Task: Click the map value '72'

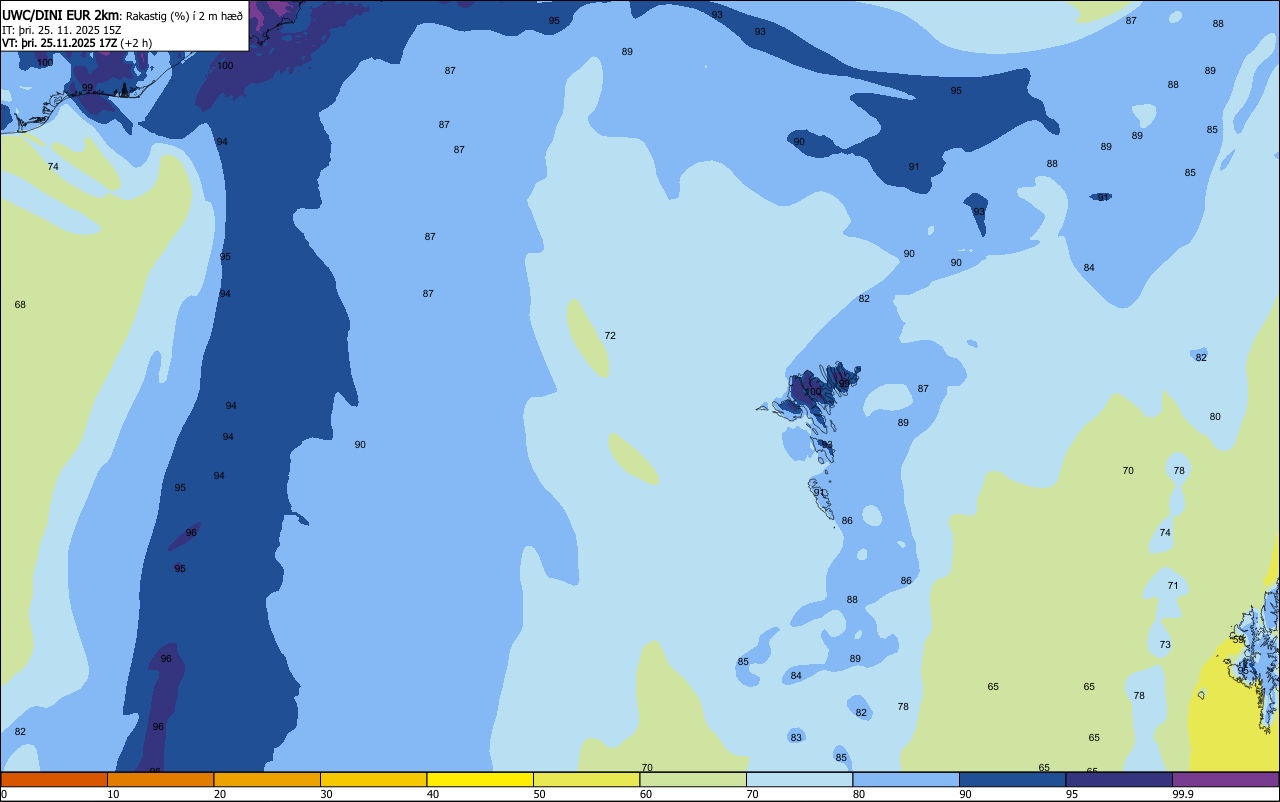Action: pyautogui.click(x=610, y=336)
